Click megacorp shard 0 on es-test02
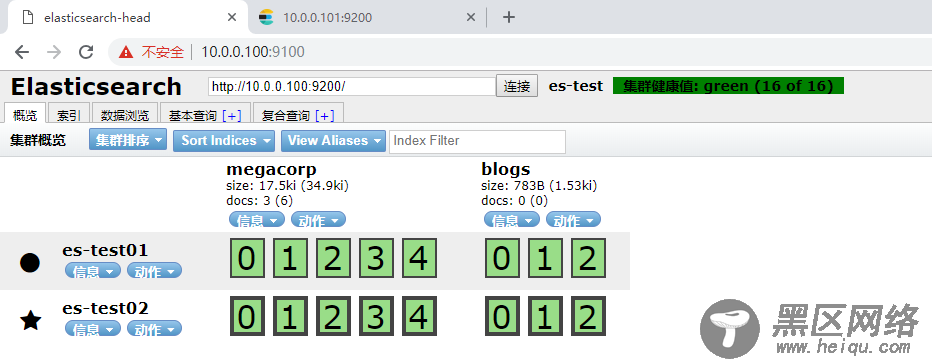Image resolution: width=932 pixels, height=364 pixels. [x=247, y=316]
